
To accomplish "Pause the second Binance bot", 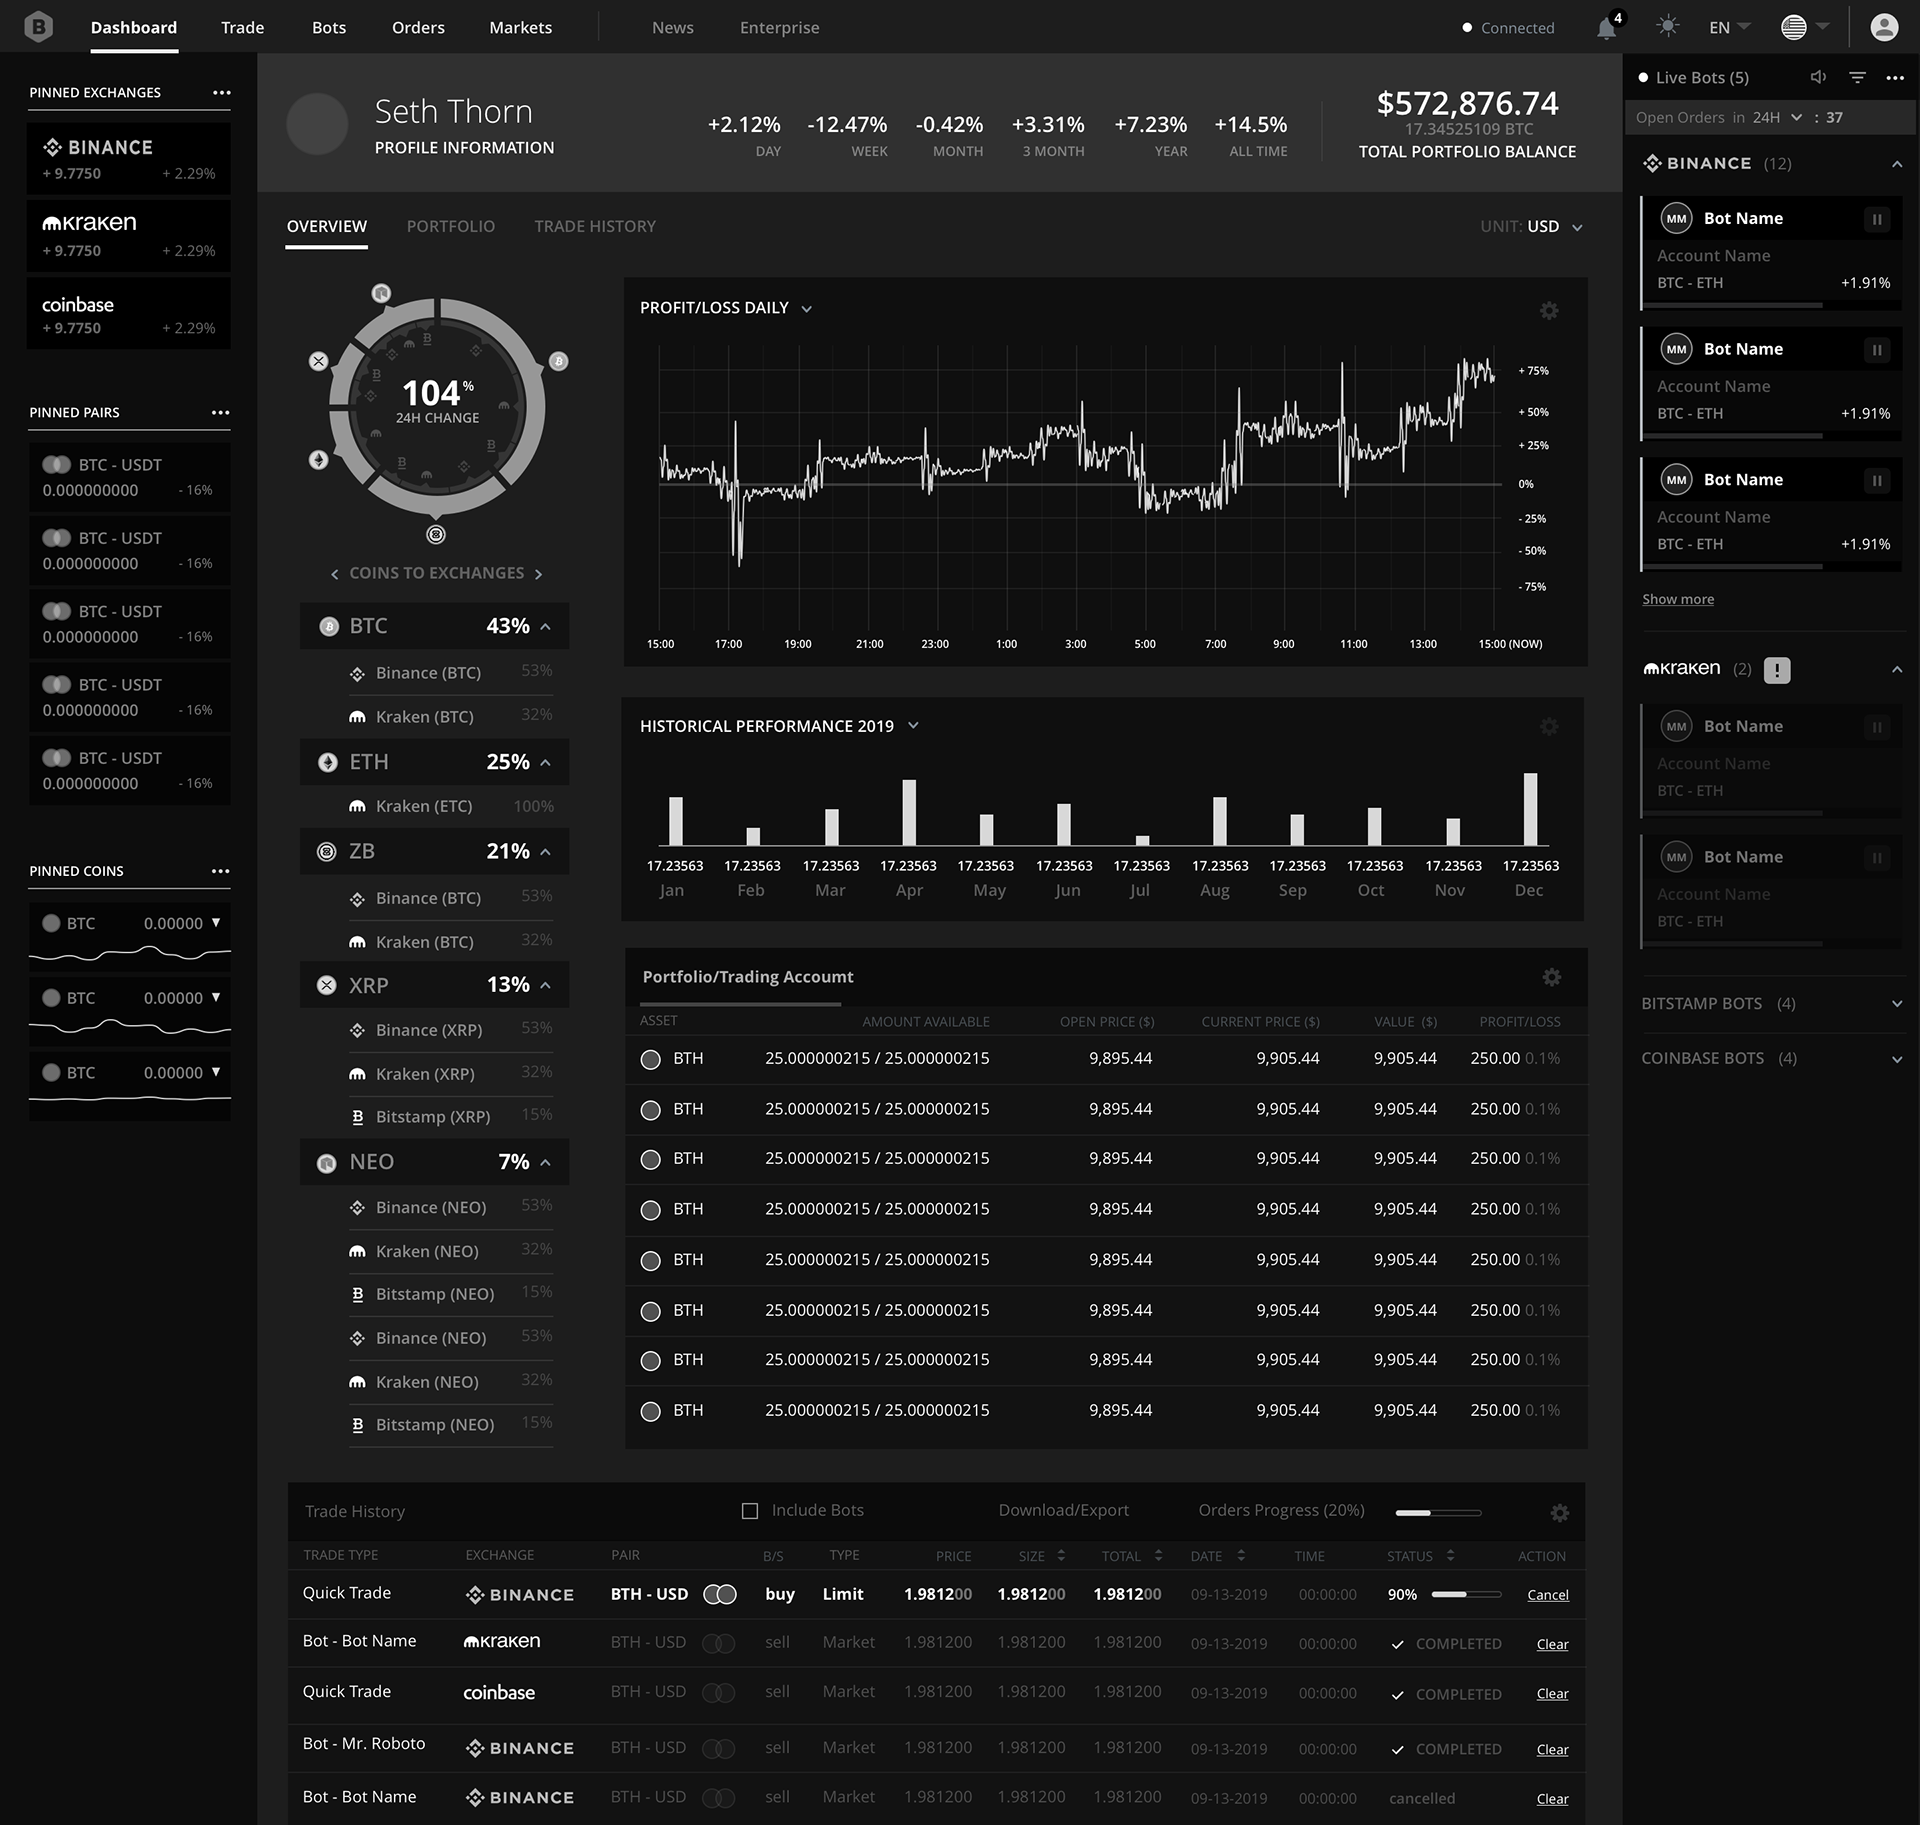I will [1877, 350].
